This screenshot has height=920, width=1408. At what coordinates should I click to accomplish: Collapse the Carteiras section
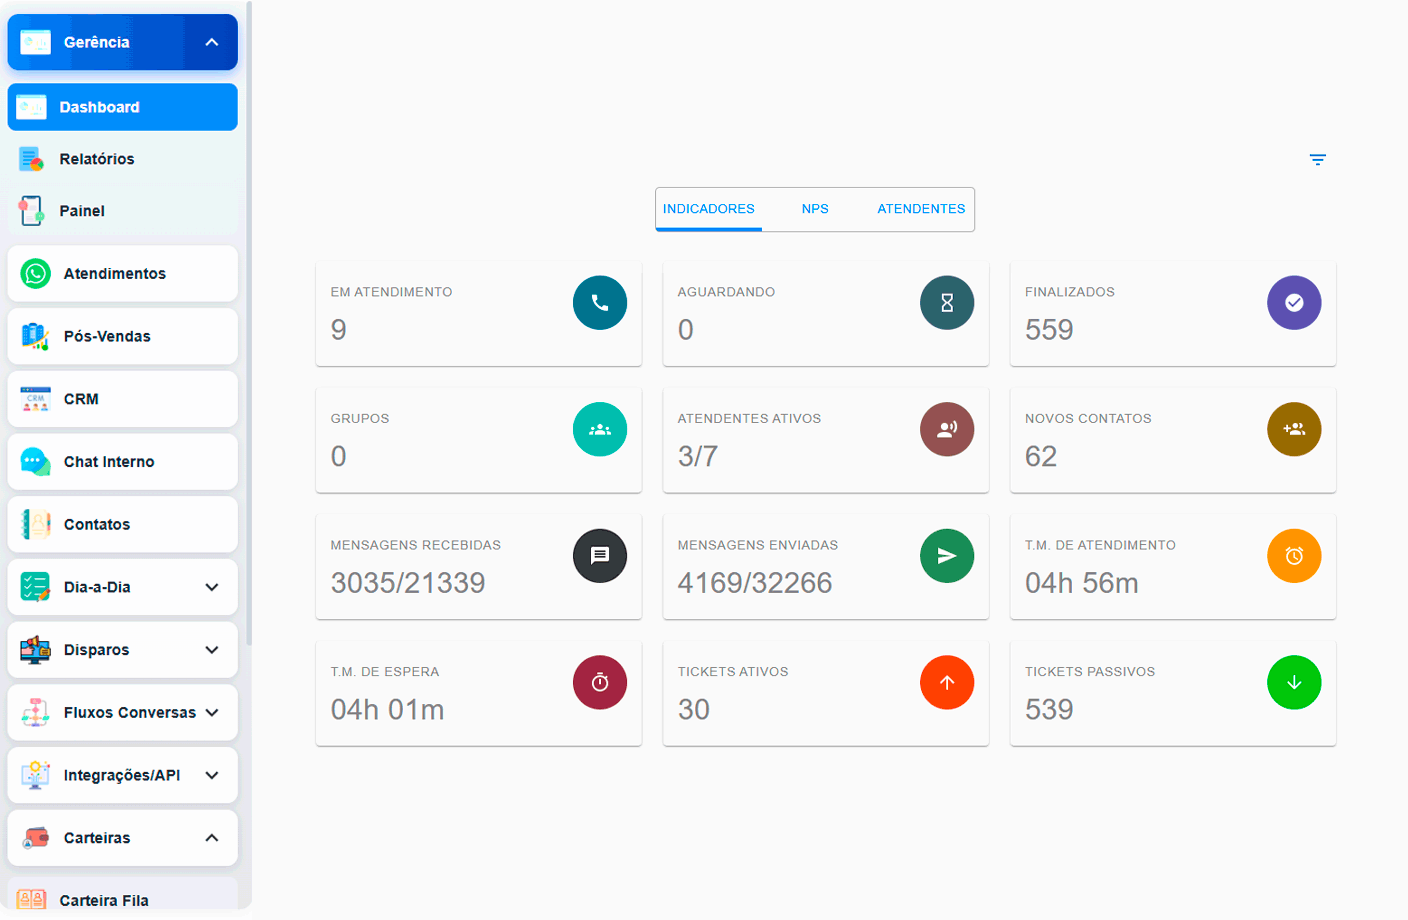pos(212,838)
